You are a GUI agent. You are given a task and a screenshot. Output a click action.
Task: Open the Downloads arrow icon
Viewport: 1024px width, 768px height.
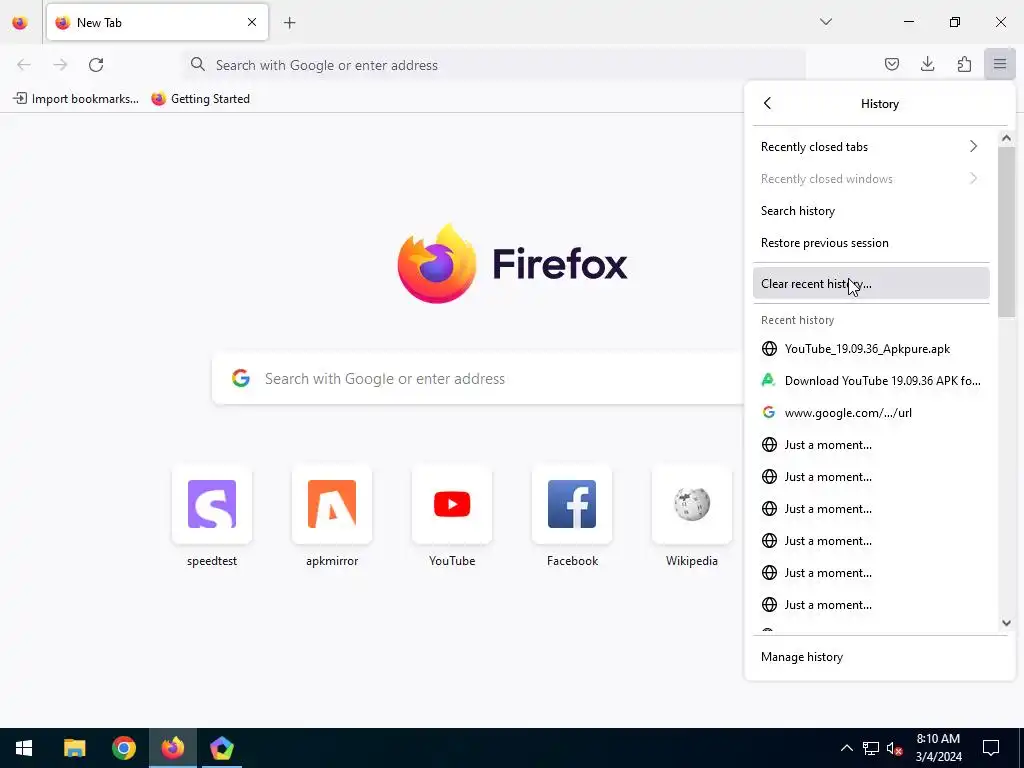pos(927,64)
